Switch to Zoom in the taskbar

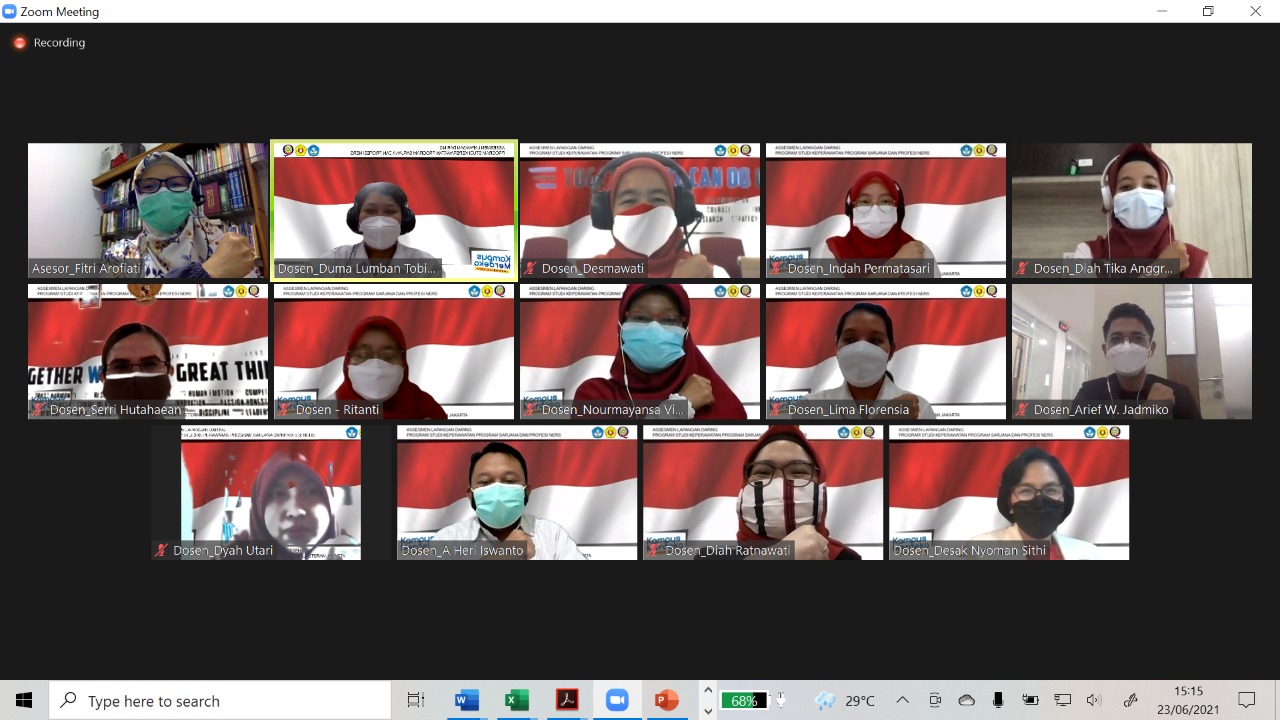[x=617, y=700]
